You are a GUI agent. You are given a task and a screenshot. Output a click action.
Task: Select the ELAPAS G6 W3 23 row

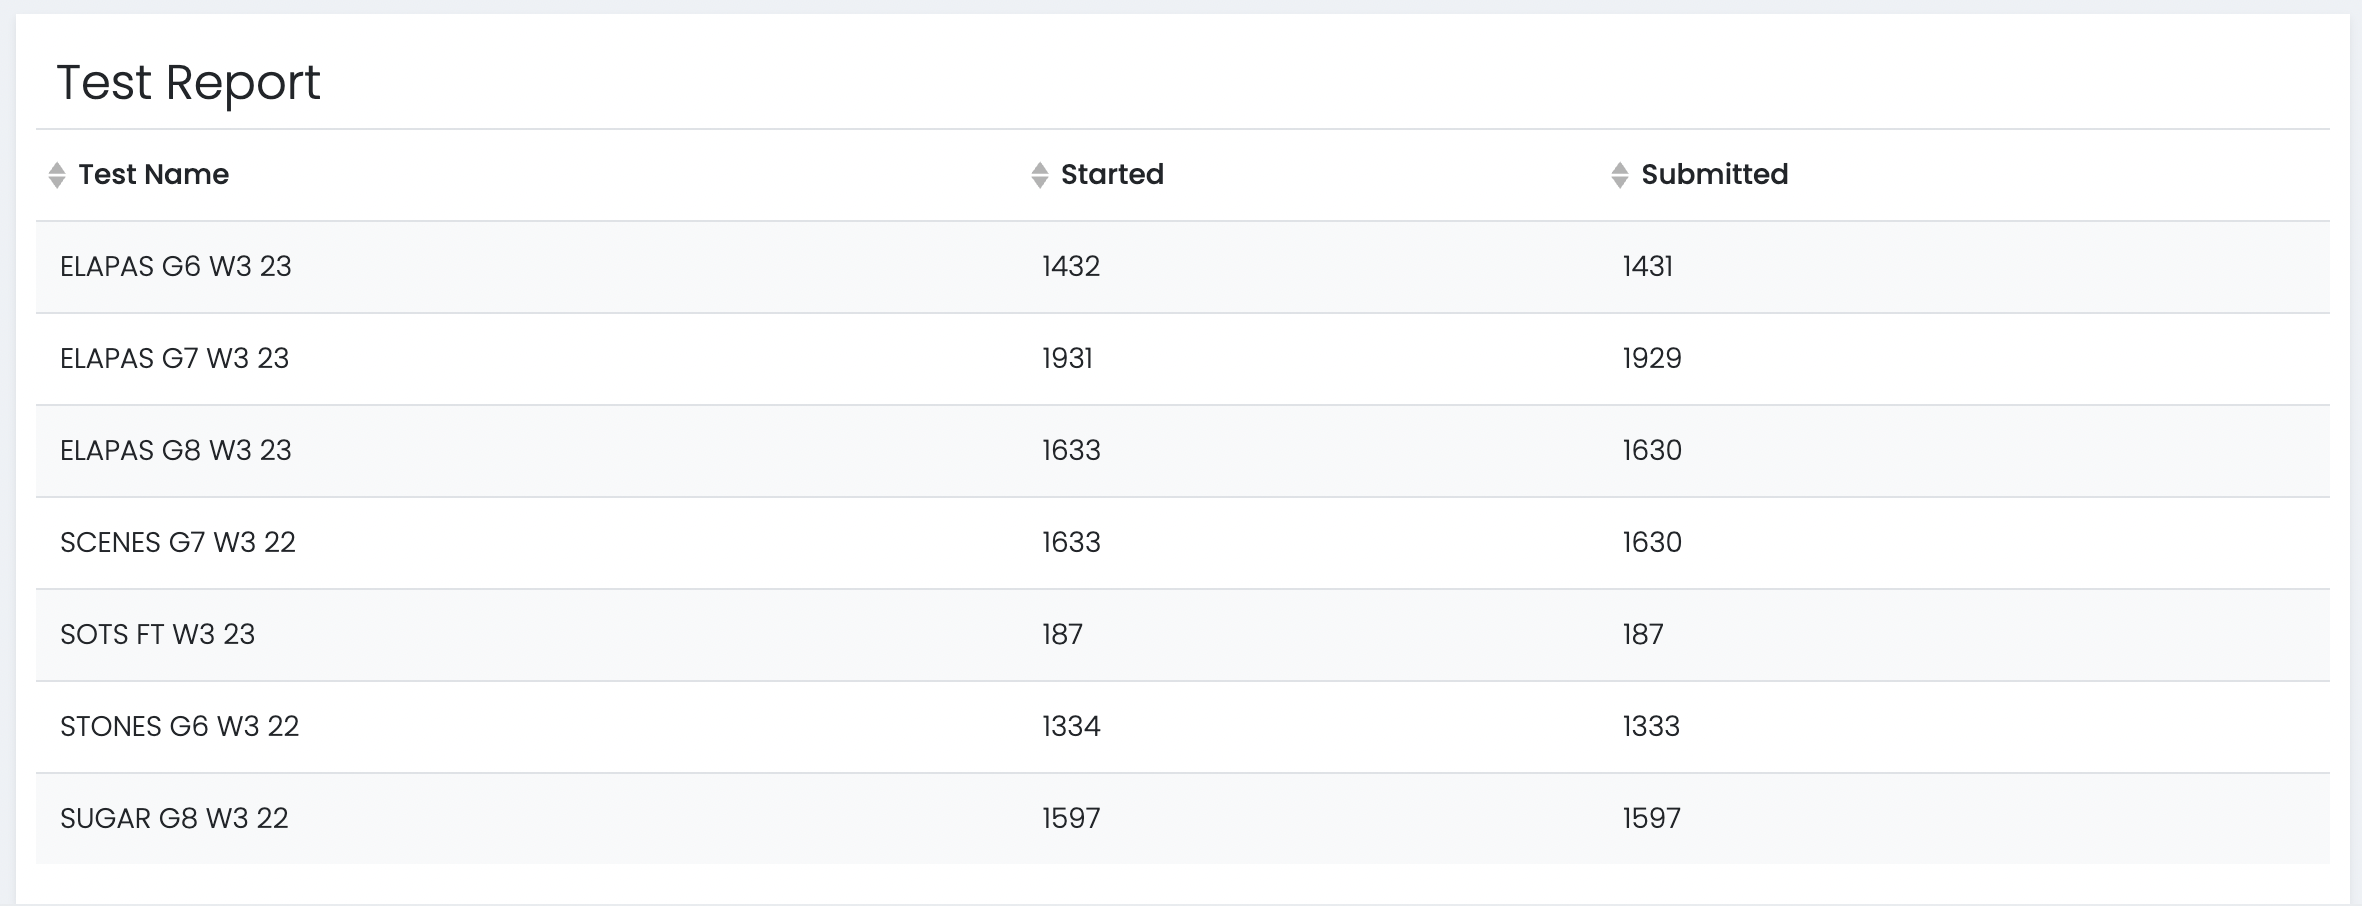coord(176,267)
